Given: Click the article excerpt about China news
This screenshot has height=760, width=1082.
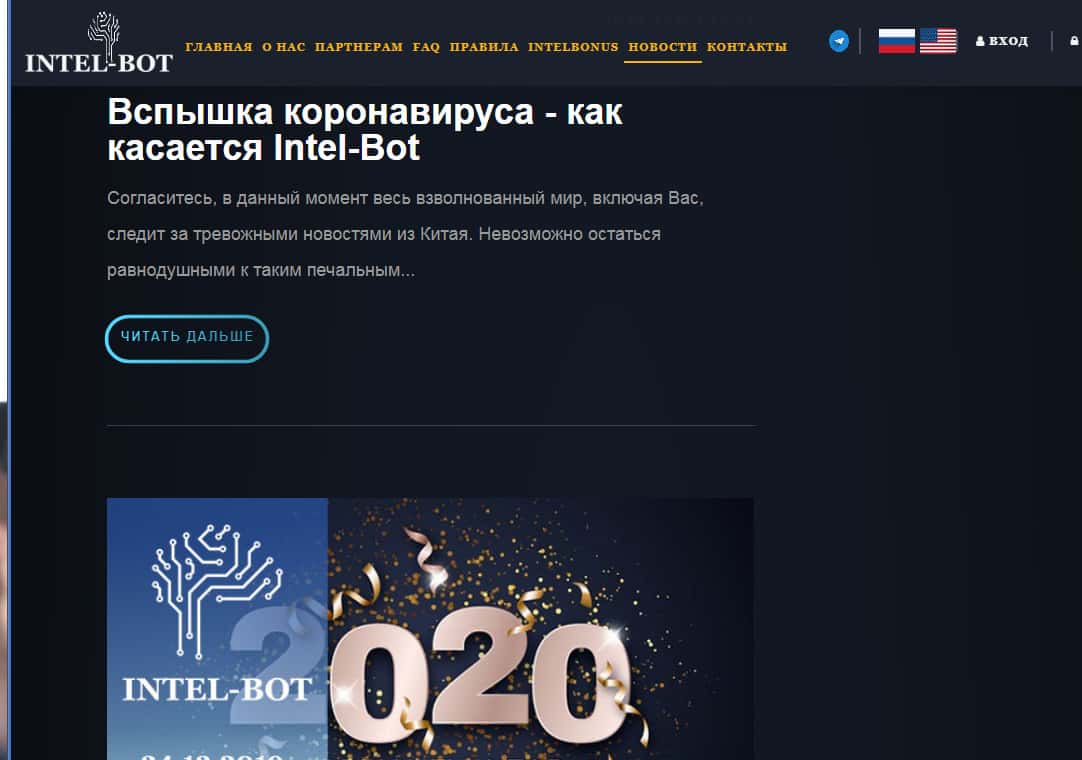Looking at the screenshot, I should point(405,234).
